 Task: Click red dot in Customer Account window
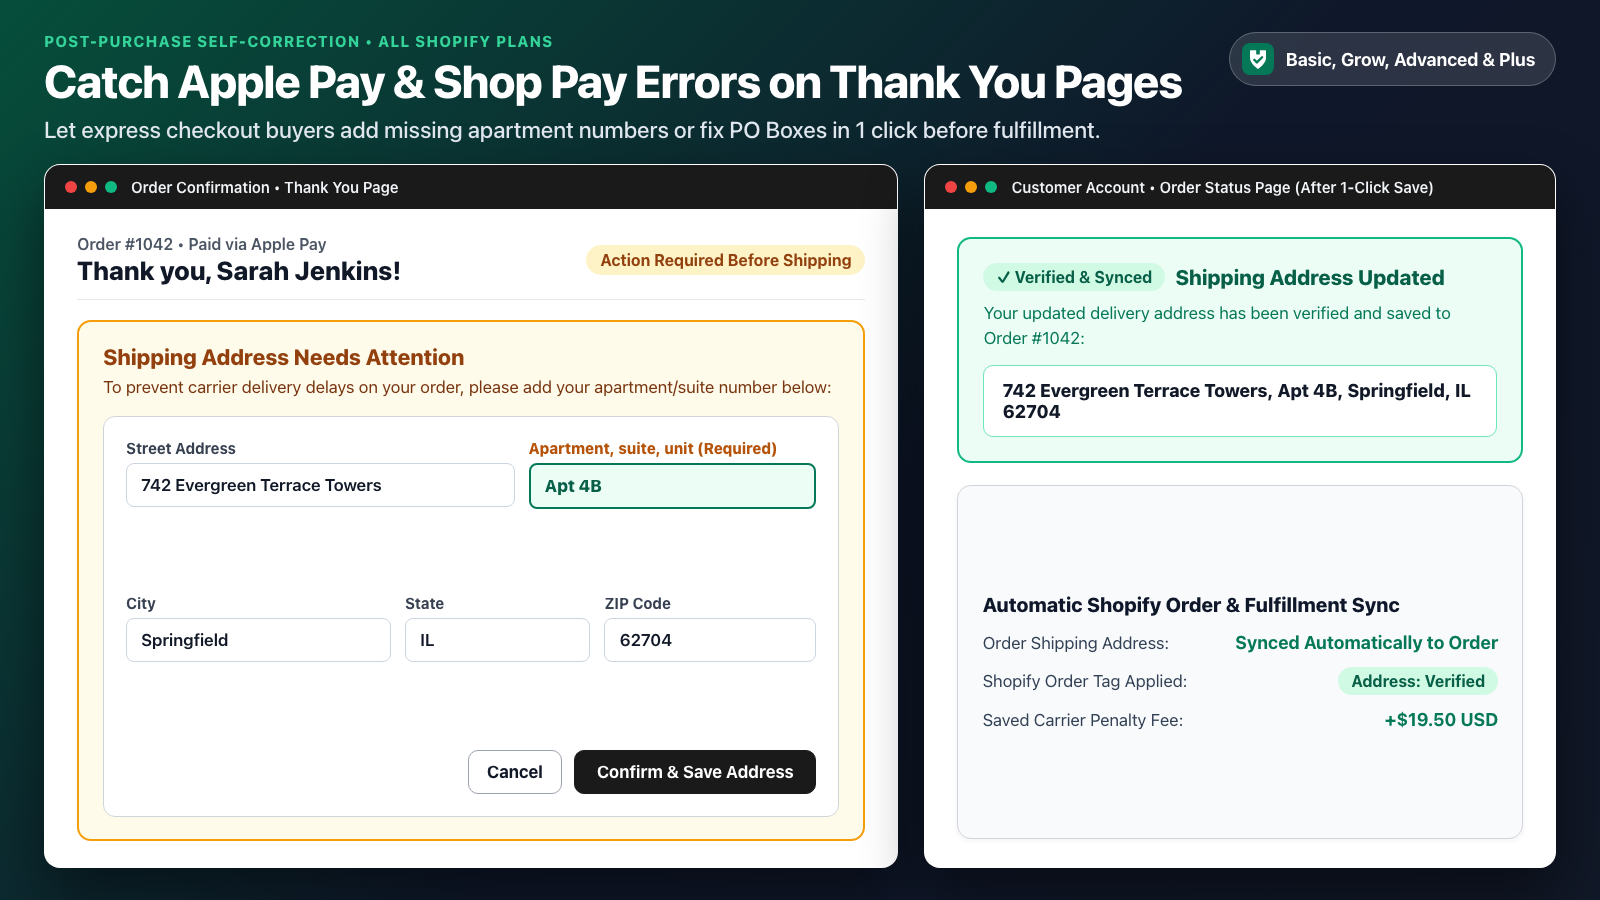coord(951,187)
